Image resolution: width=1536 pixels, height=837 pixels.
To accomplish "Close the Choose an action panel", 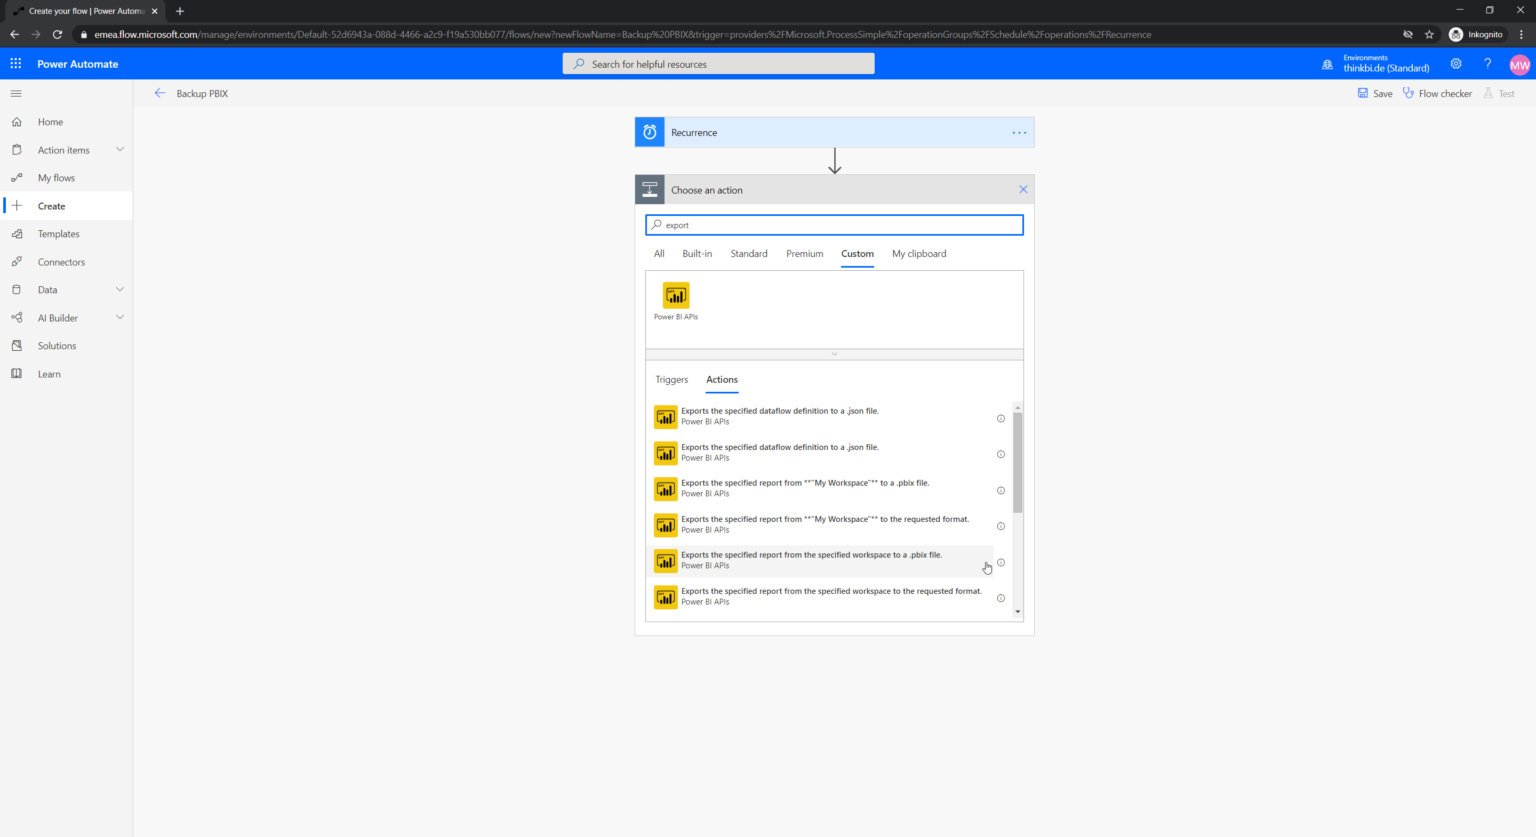I will tap(1023, 190).
